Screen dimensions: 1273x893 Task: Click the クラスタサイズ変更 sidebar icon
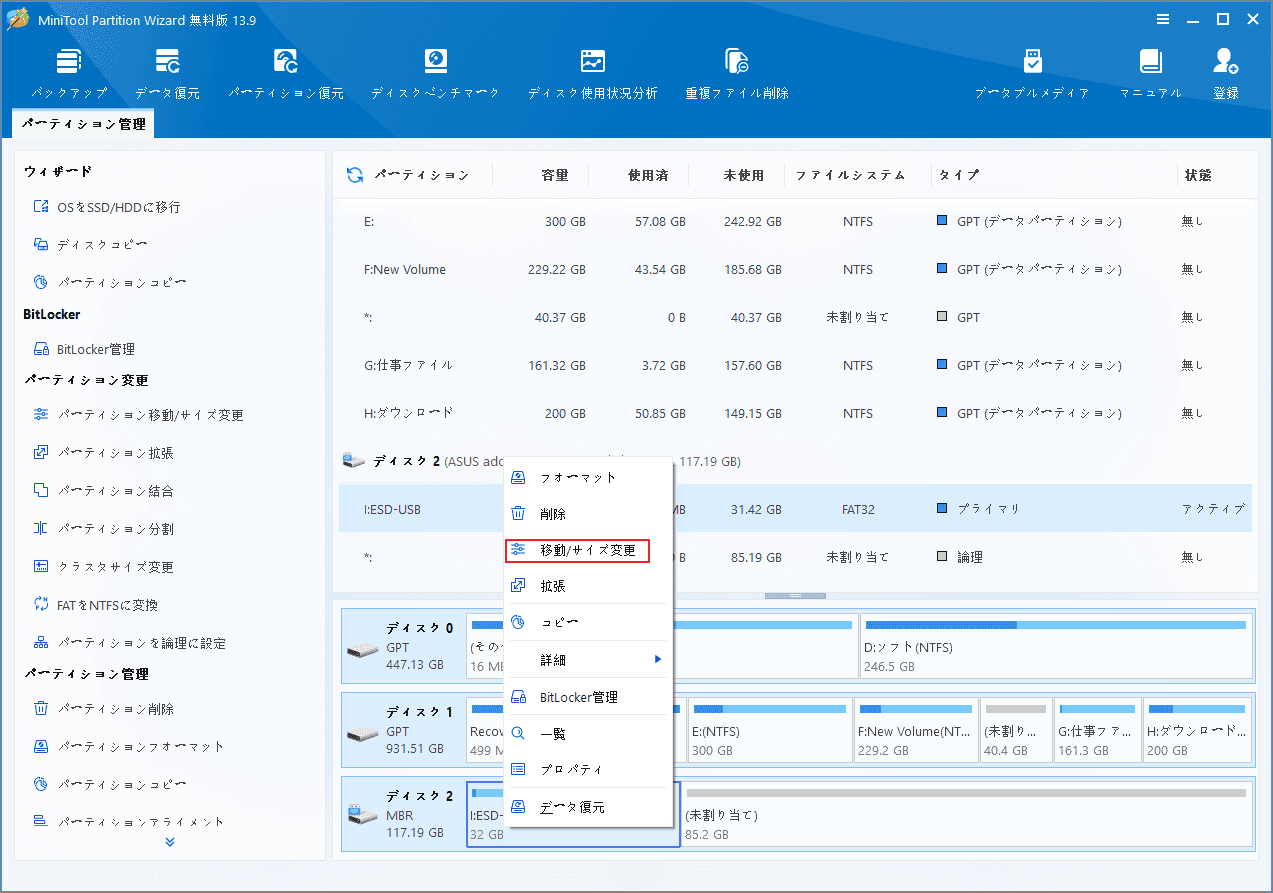point(41,567)
